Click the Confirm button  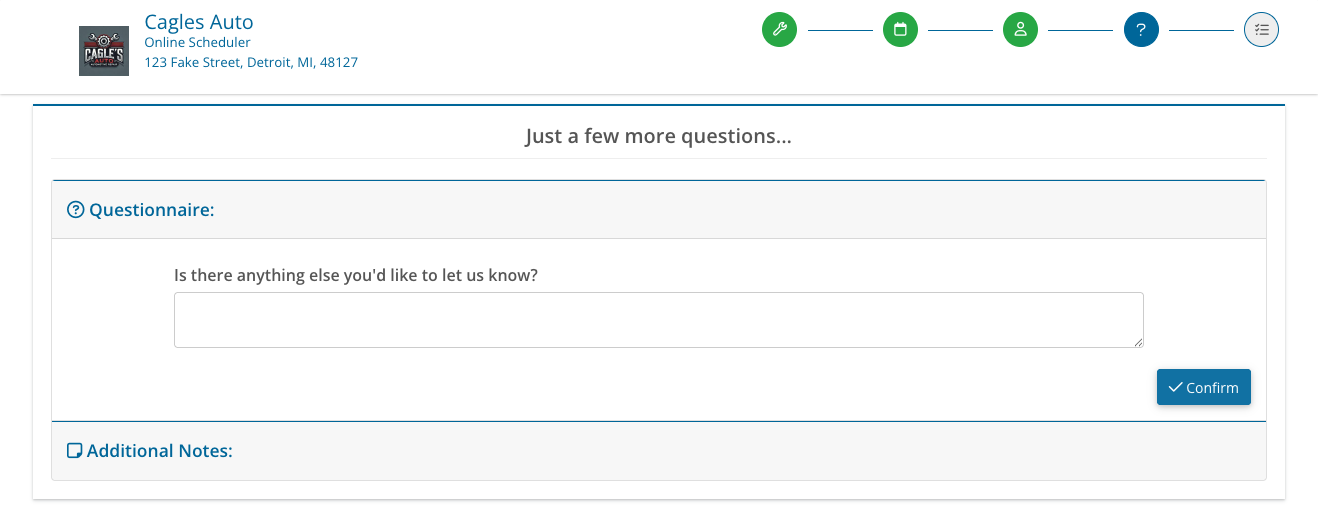pos(1204,387)
